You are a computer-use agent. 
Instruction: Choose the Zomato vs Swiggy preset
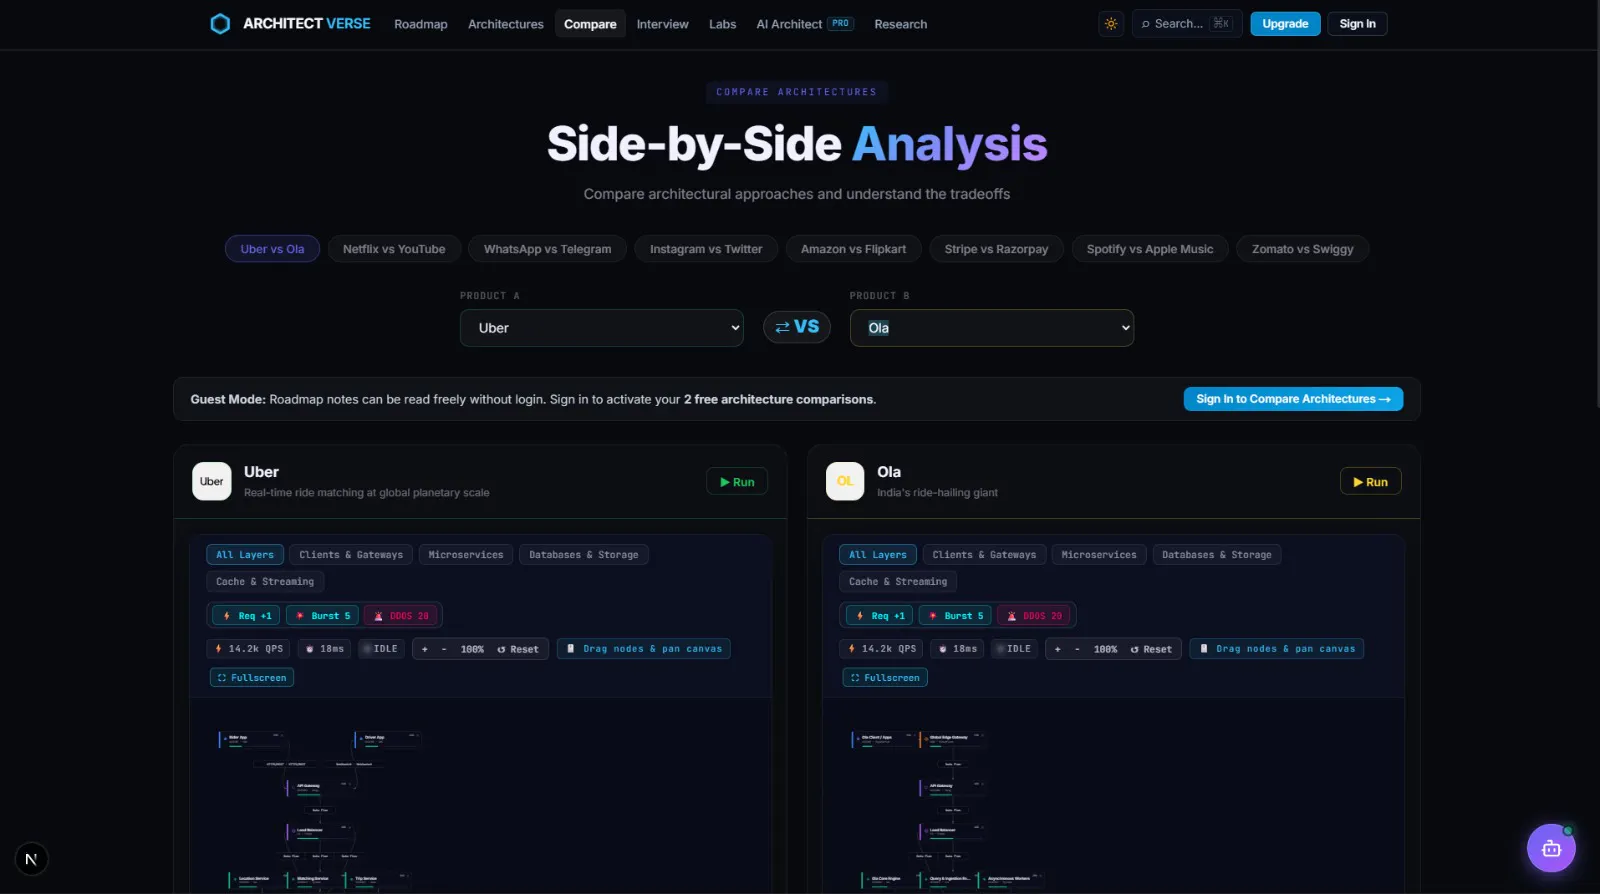pyautogui.click(x=1302, y=249)
